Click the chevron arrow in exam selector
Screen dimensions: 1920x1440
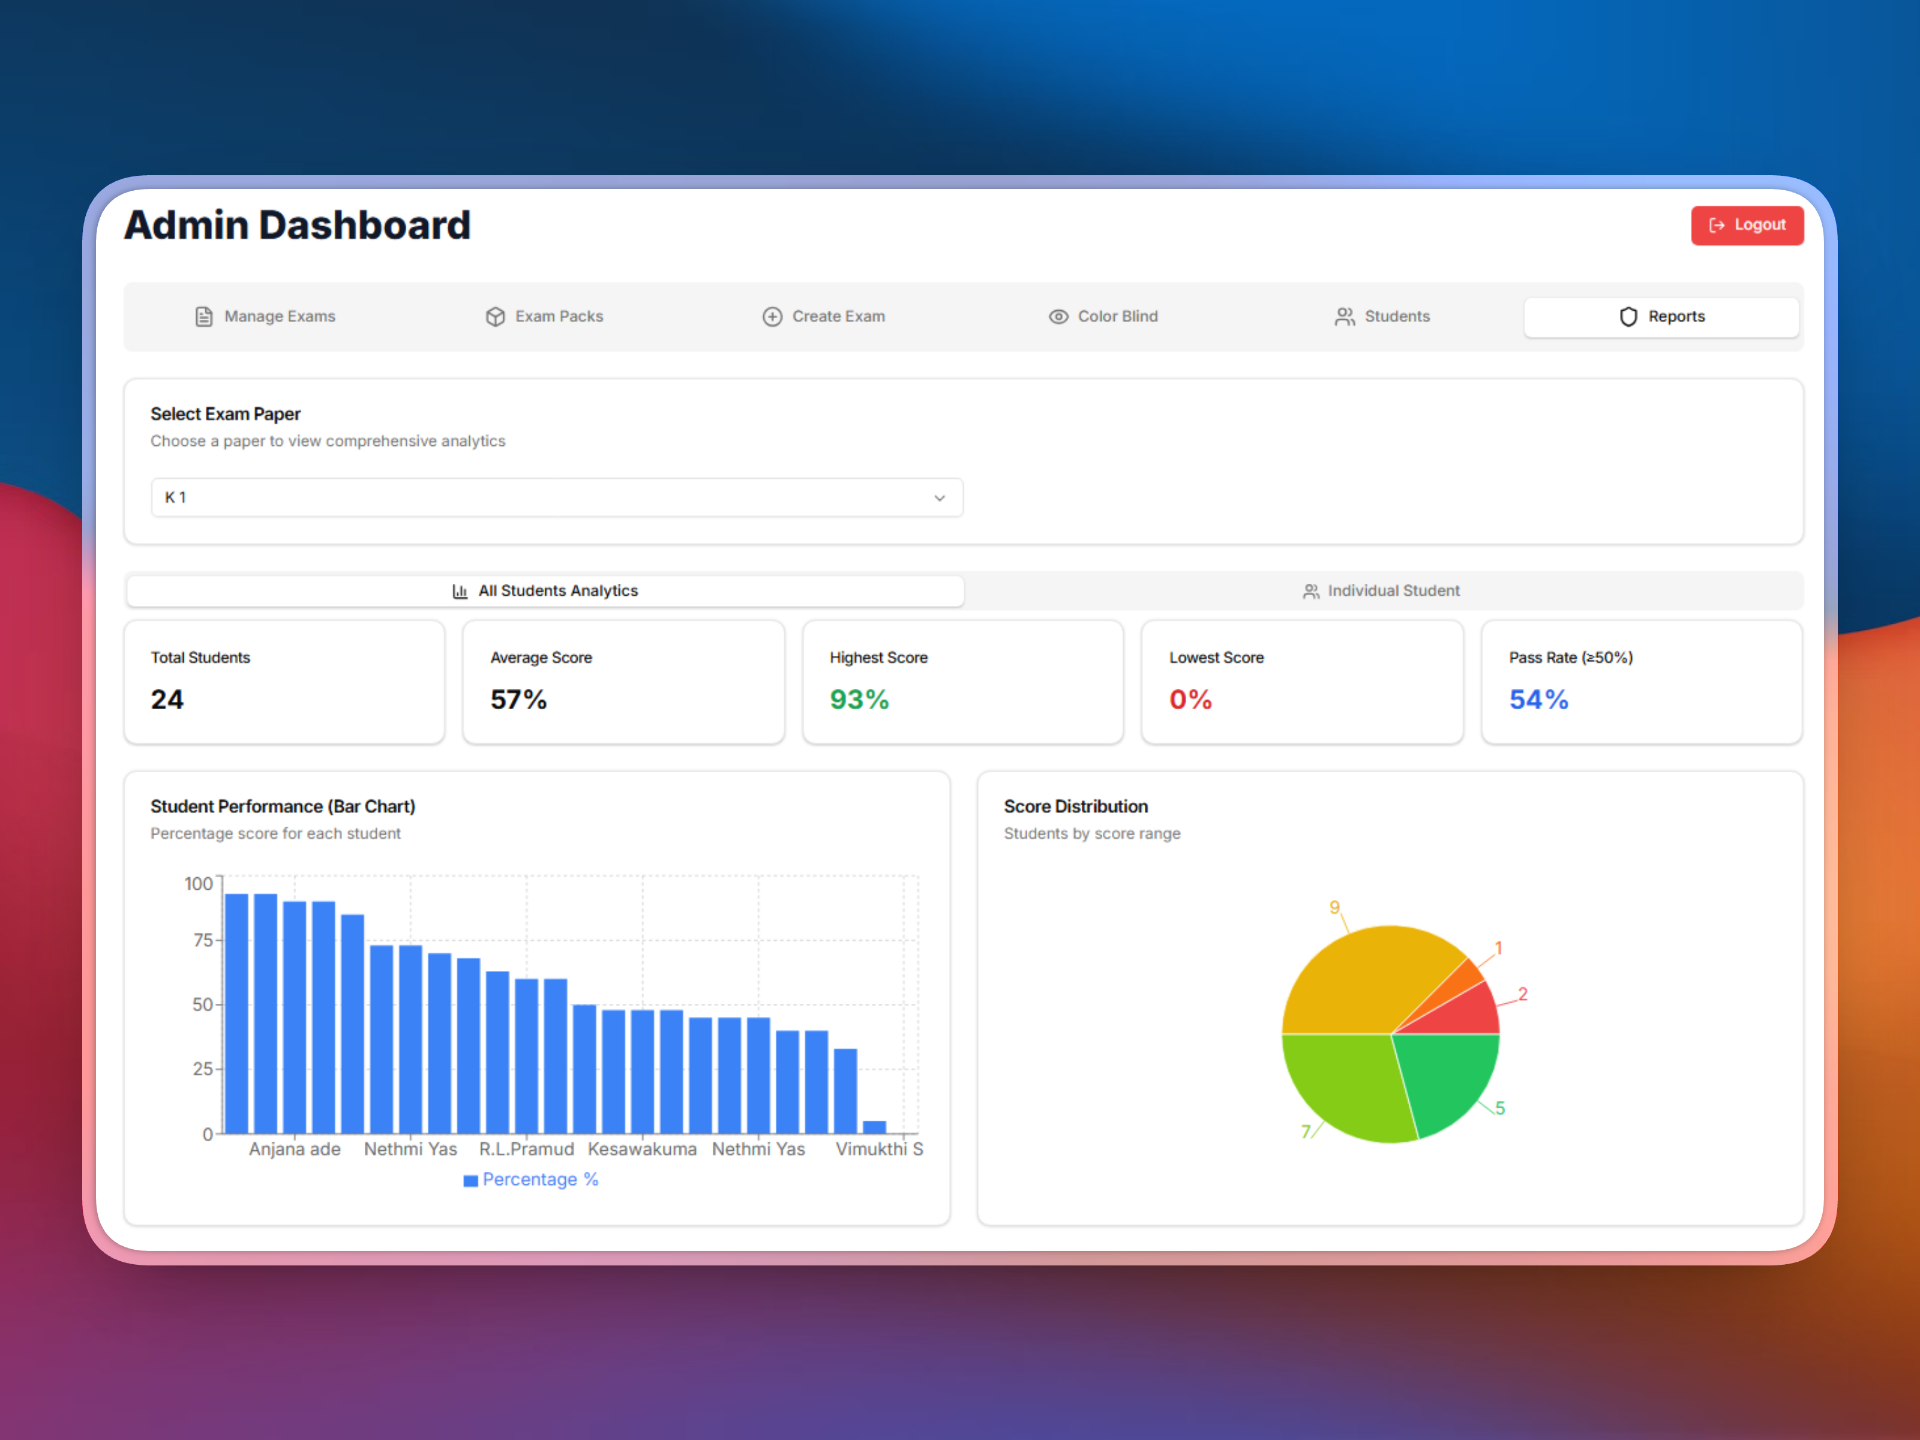coord(939,498)
